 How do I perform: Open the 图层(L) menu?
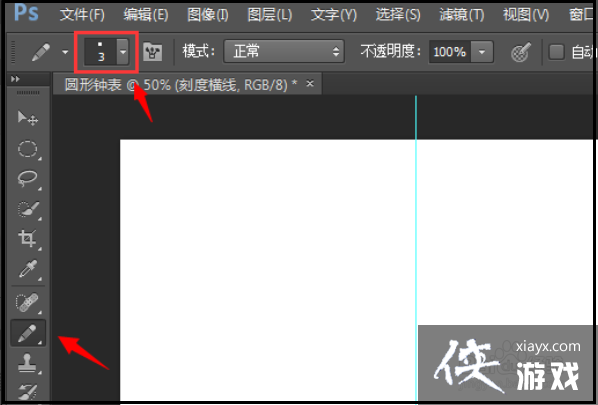click(270, 15)
